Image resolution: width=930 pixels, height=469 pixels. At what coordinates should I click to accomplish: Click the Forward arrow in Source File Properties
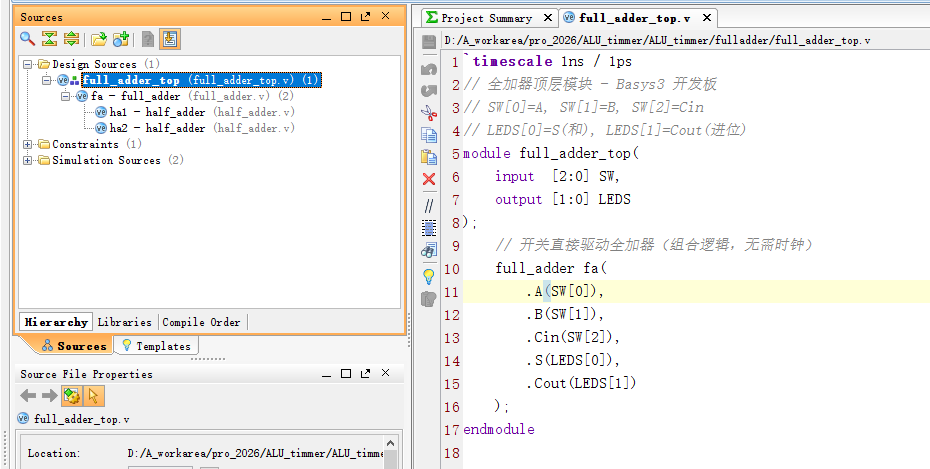point(49,395)
